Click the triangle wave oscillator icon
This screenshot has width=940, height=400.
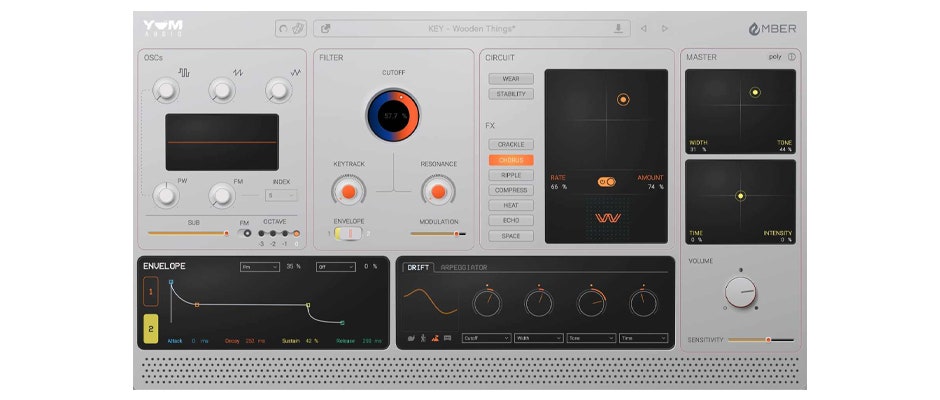(296, 72)
